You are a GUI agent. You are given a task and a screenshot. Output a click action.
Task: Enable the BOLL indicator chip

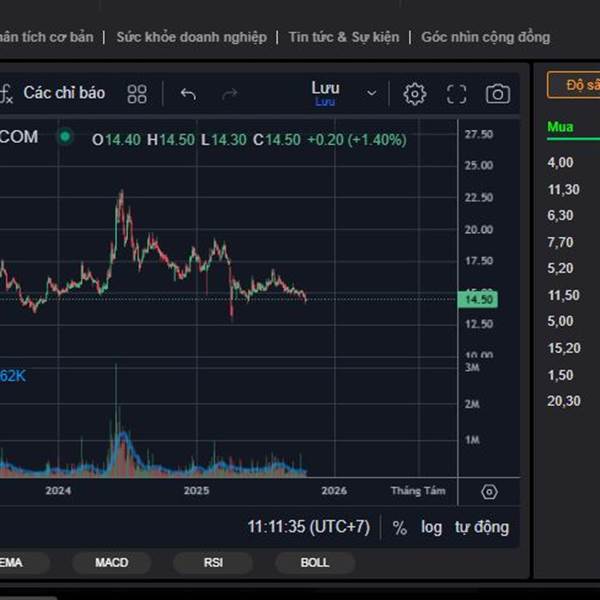(x=315, y=562)
